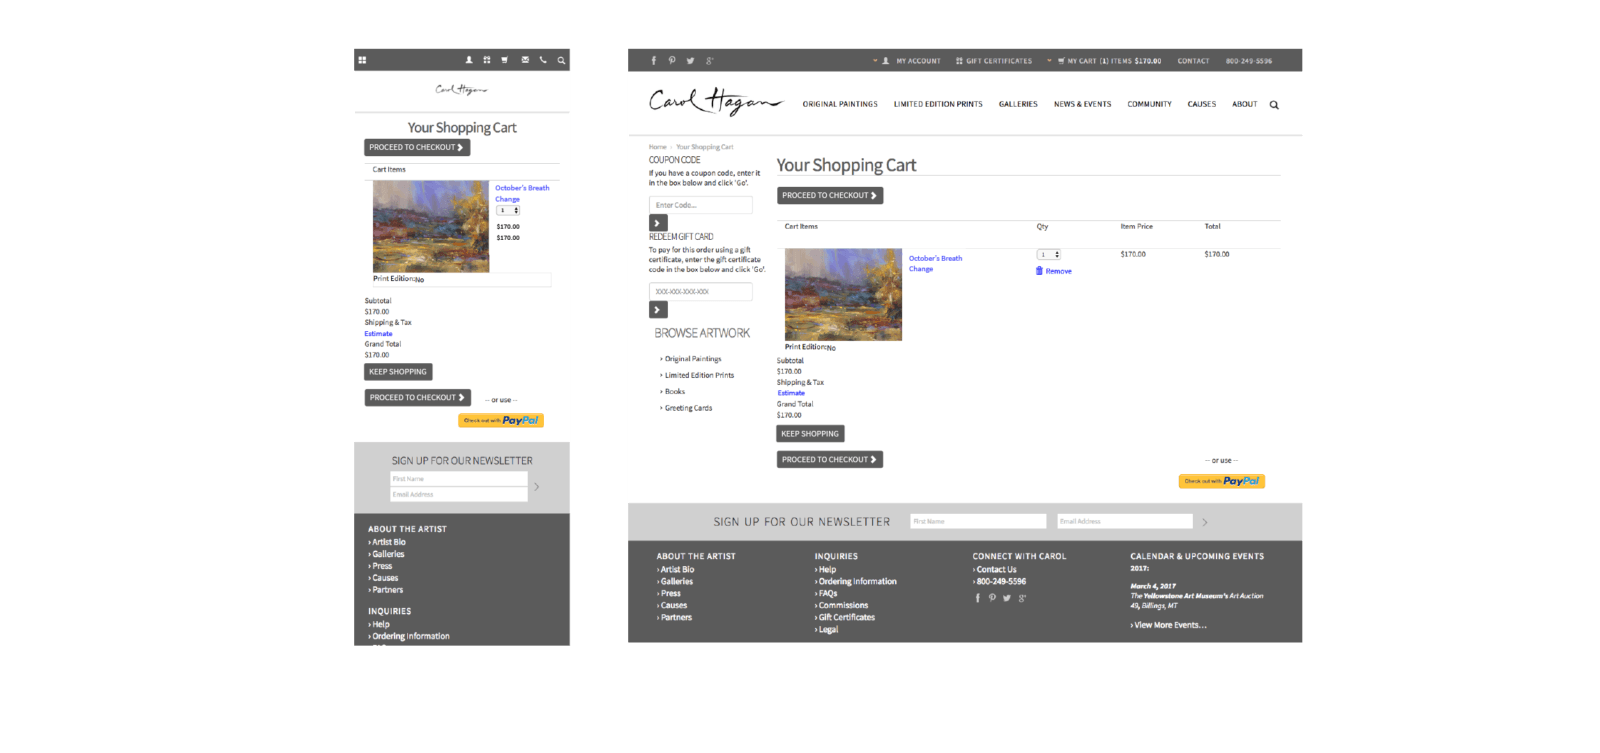Open Pinterest from the desktop top bar
The height and width of the screenshot is (753, 1600).
point(672,61)
